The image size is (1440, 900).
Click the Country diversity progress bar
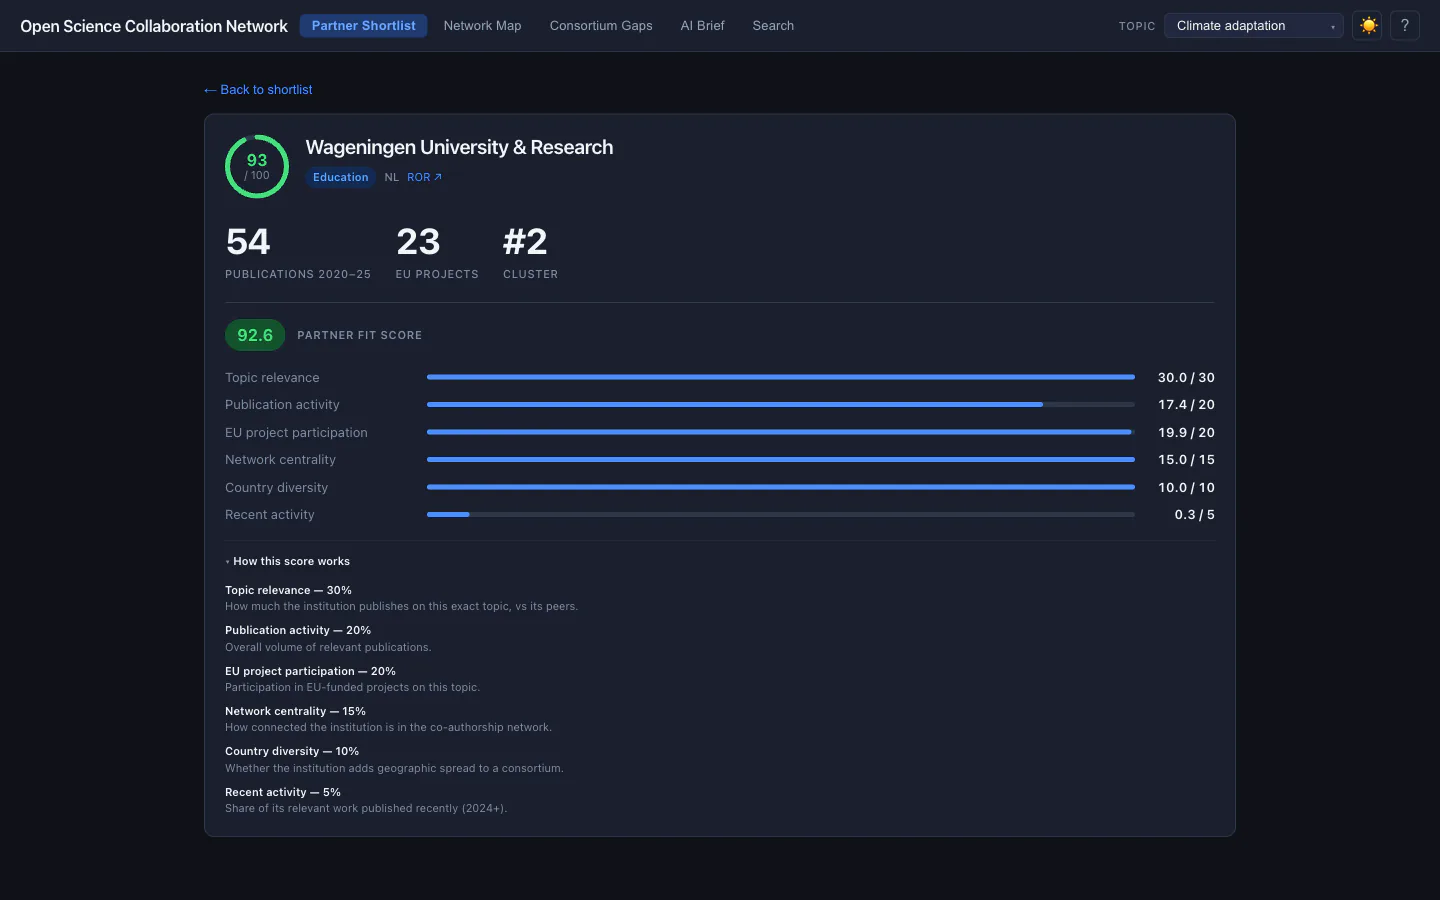(781, 487)
